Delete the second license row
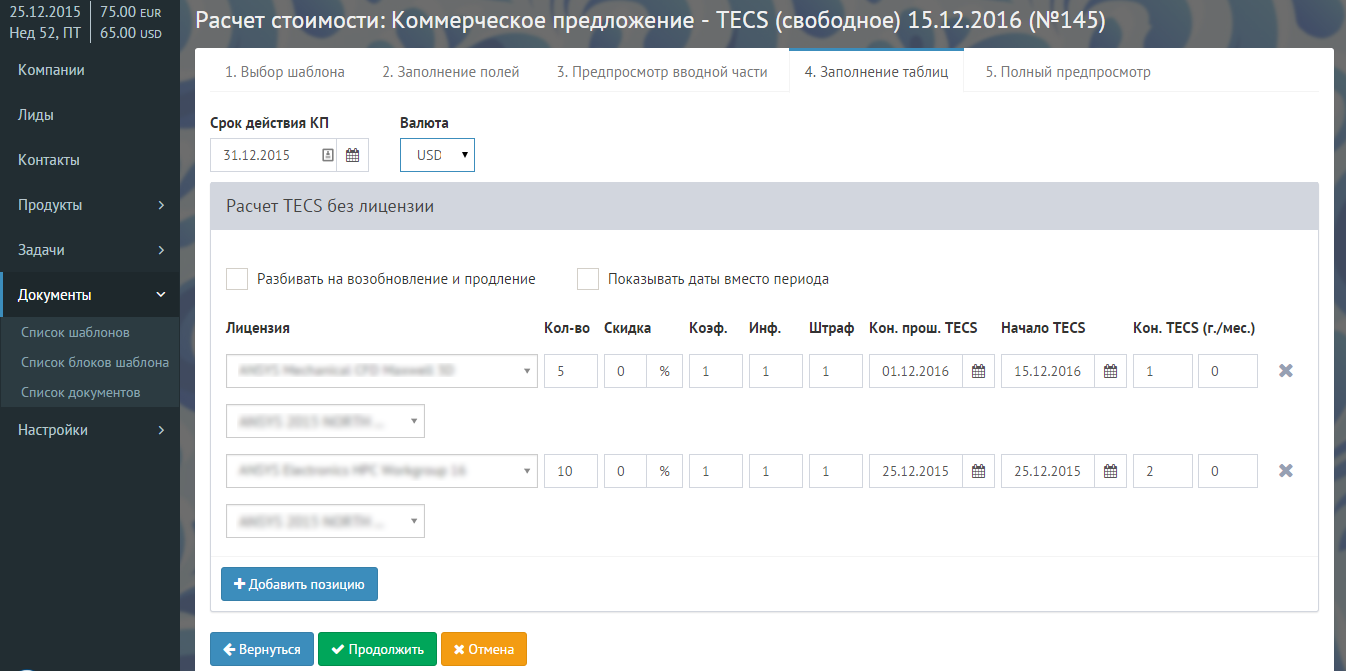This screenshot has width=1346, height=671. [x=1286, y=471]
